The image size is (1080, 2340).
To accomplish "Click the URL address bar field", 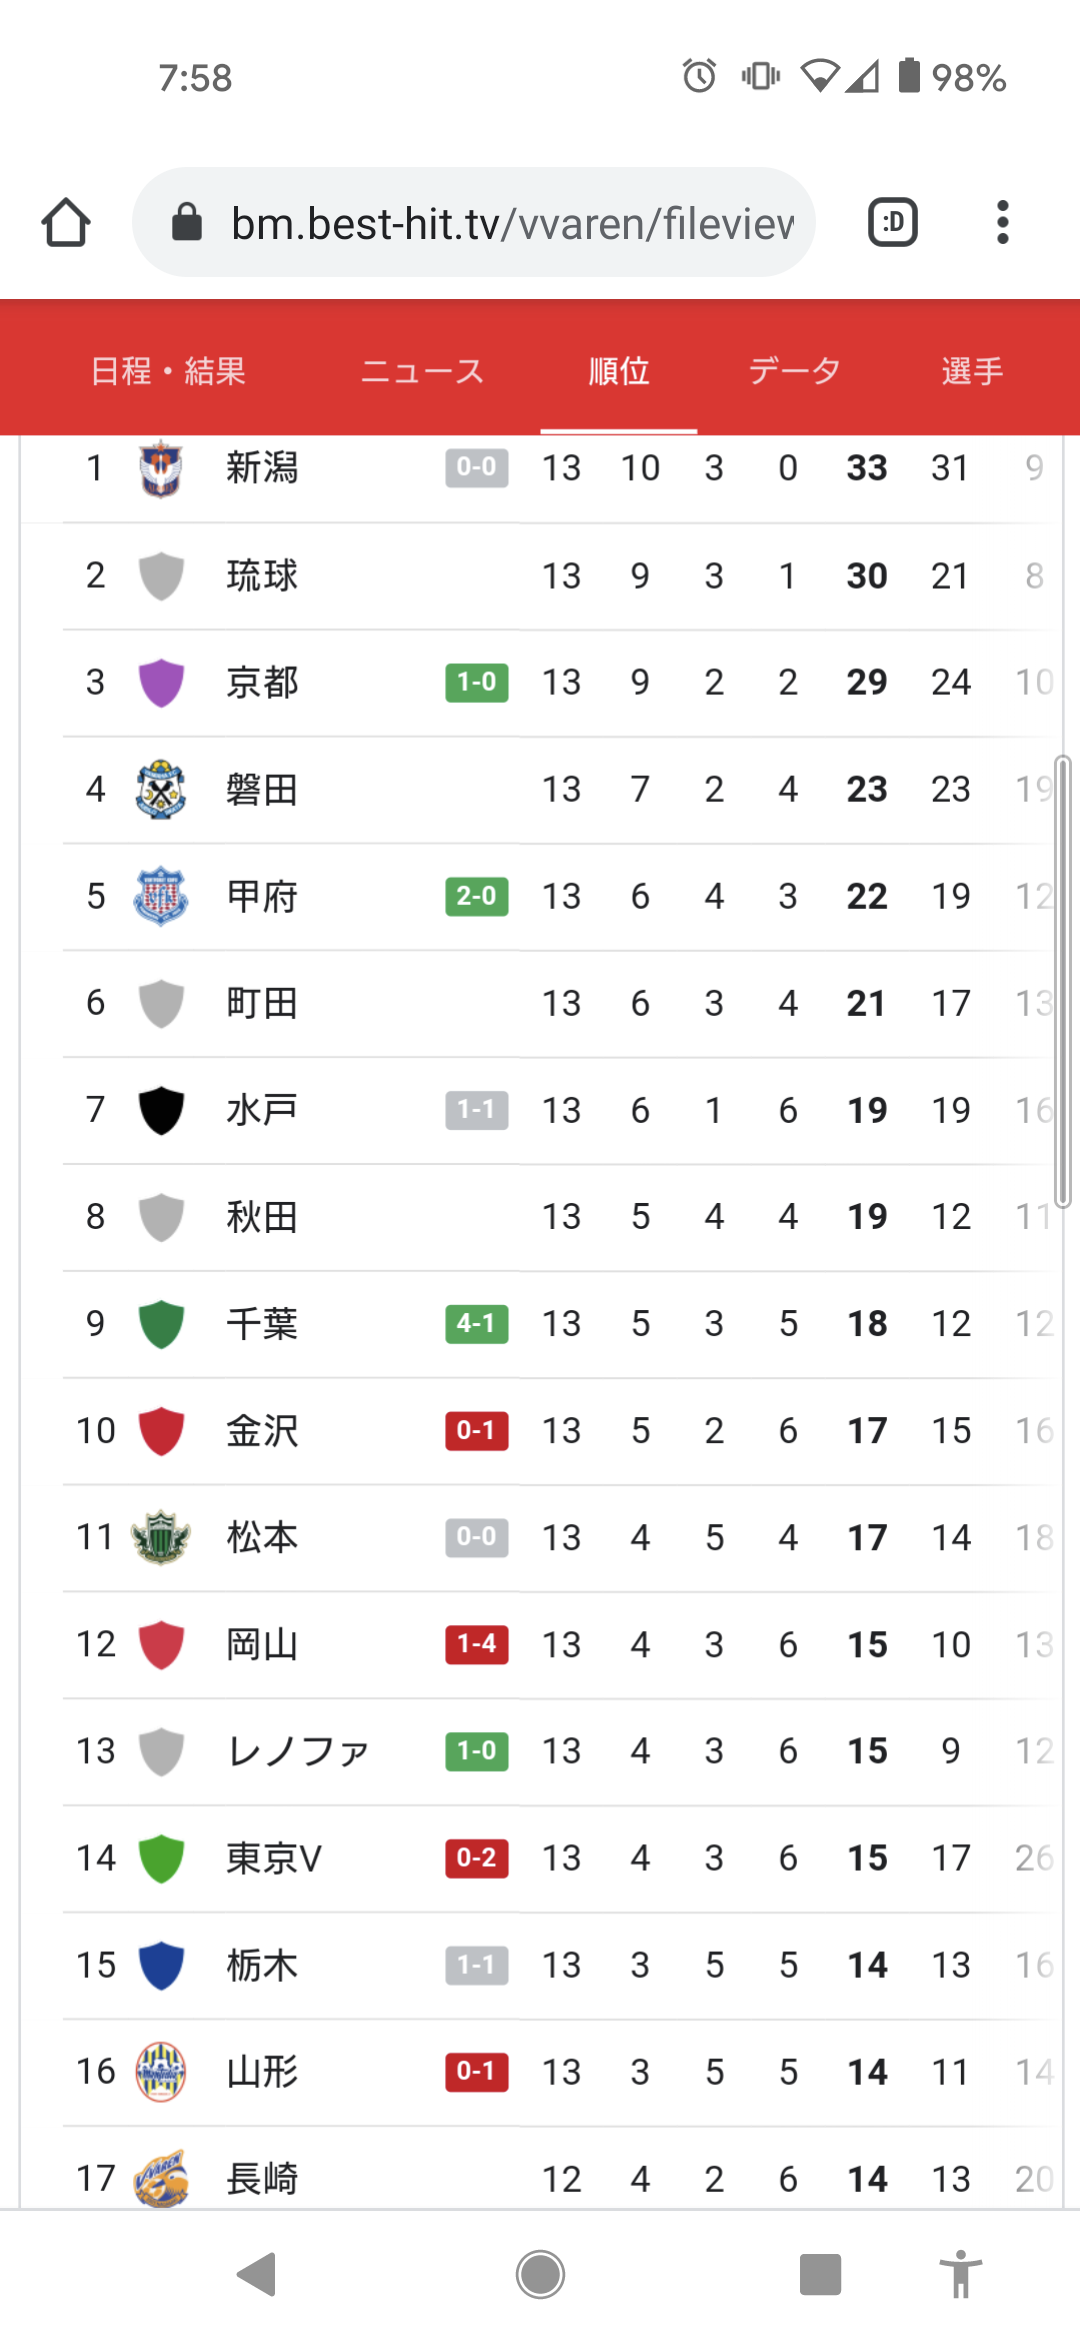I will 510,222.
